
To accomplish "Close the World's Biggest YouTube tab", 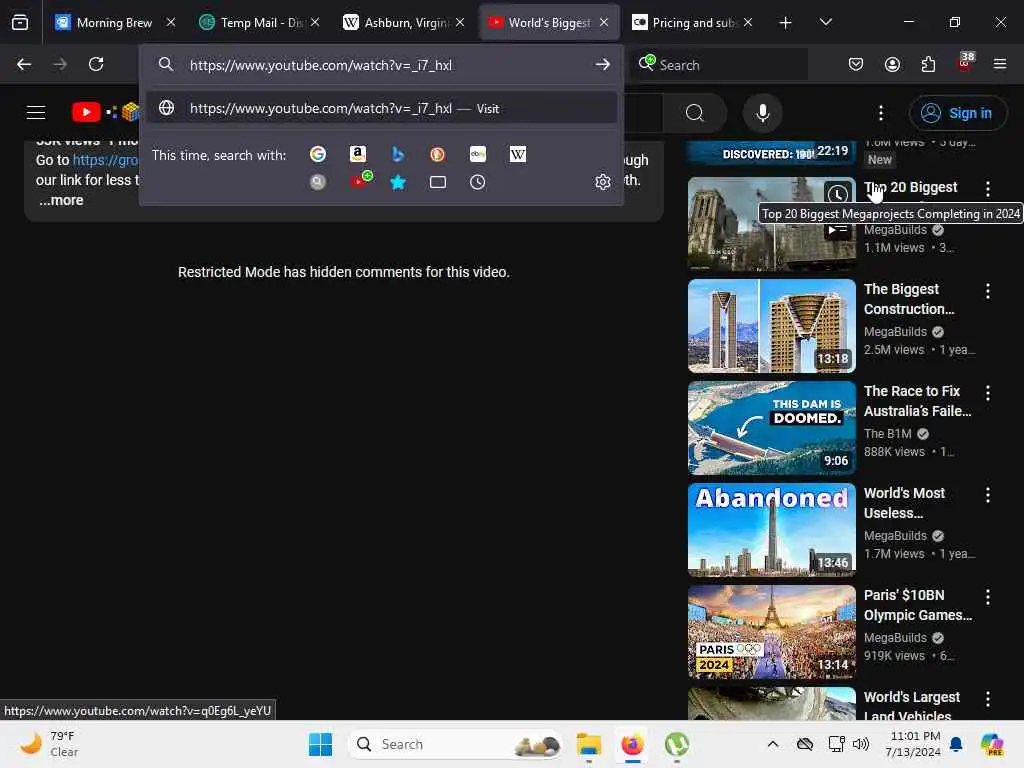I will (x=603, y=23).
